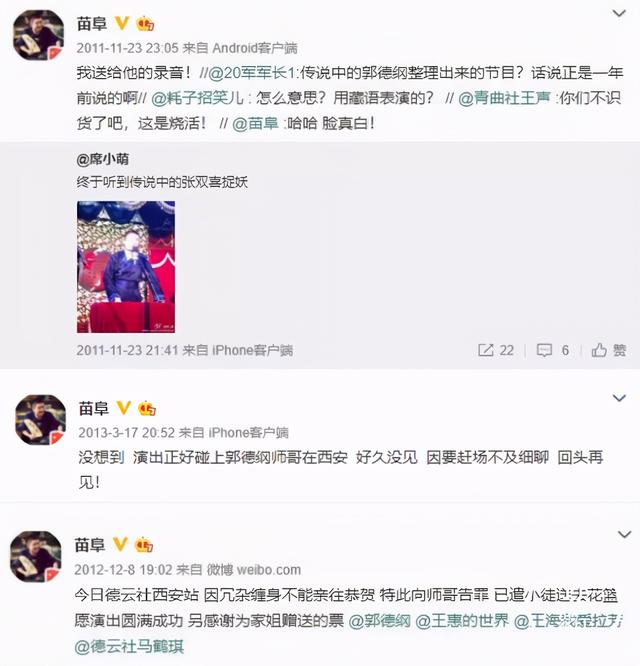Open @耗子招笑儿 mention link
This screenshot has width=640, height=666.
point(197,98)
